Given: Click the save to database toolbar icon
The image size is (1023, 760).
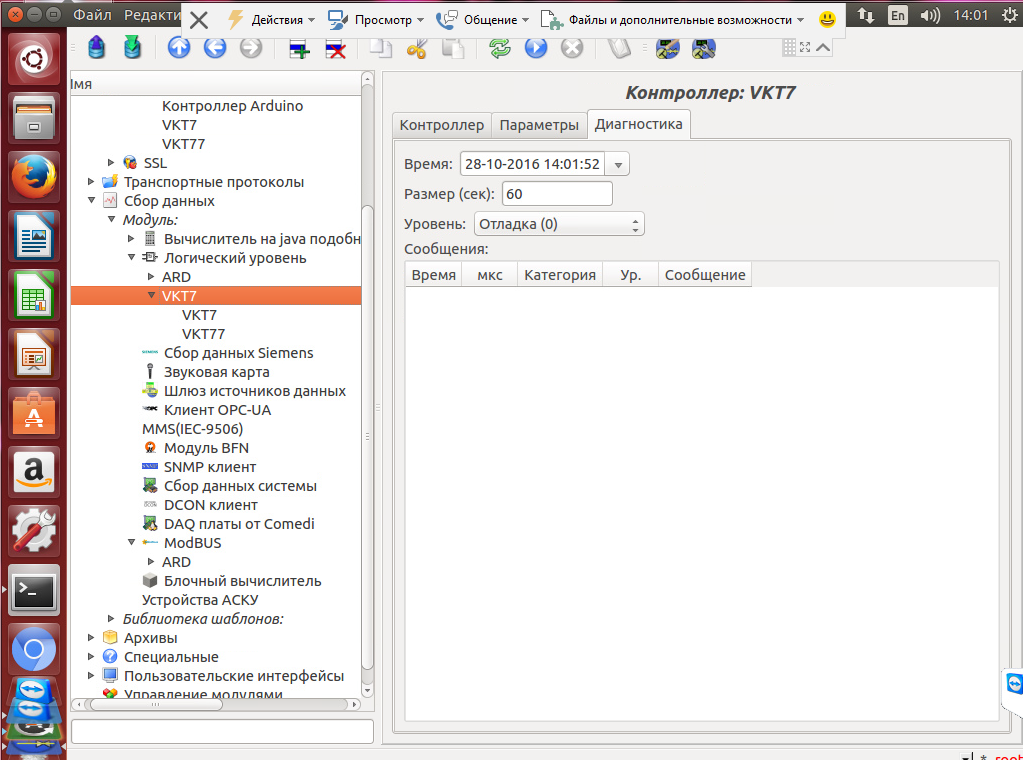Looking at the screenshot, I should [x=132, y=48].
